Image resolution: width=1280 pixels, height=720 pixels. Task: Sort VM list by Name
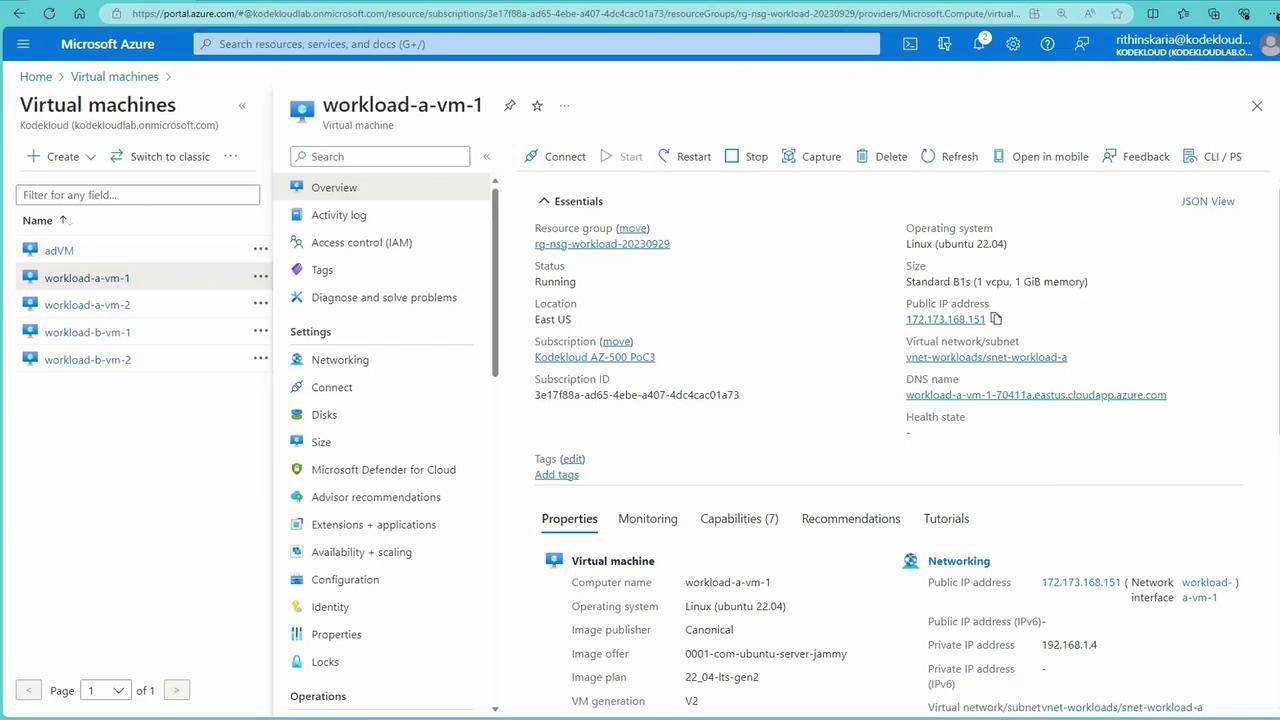(x=46, y=220)
